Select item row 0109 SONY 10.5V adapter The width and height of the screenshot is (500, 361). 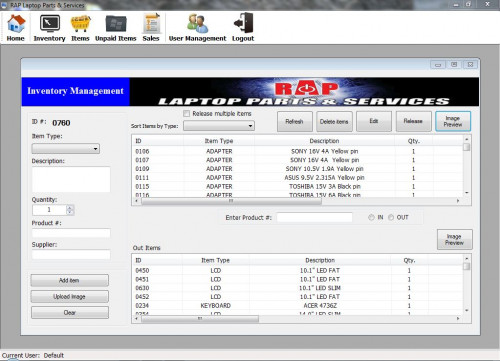point(297,169)
